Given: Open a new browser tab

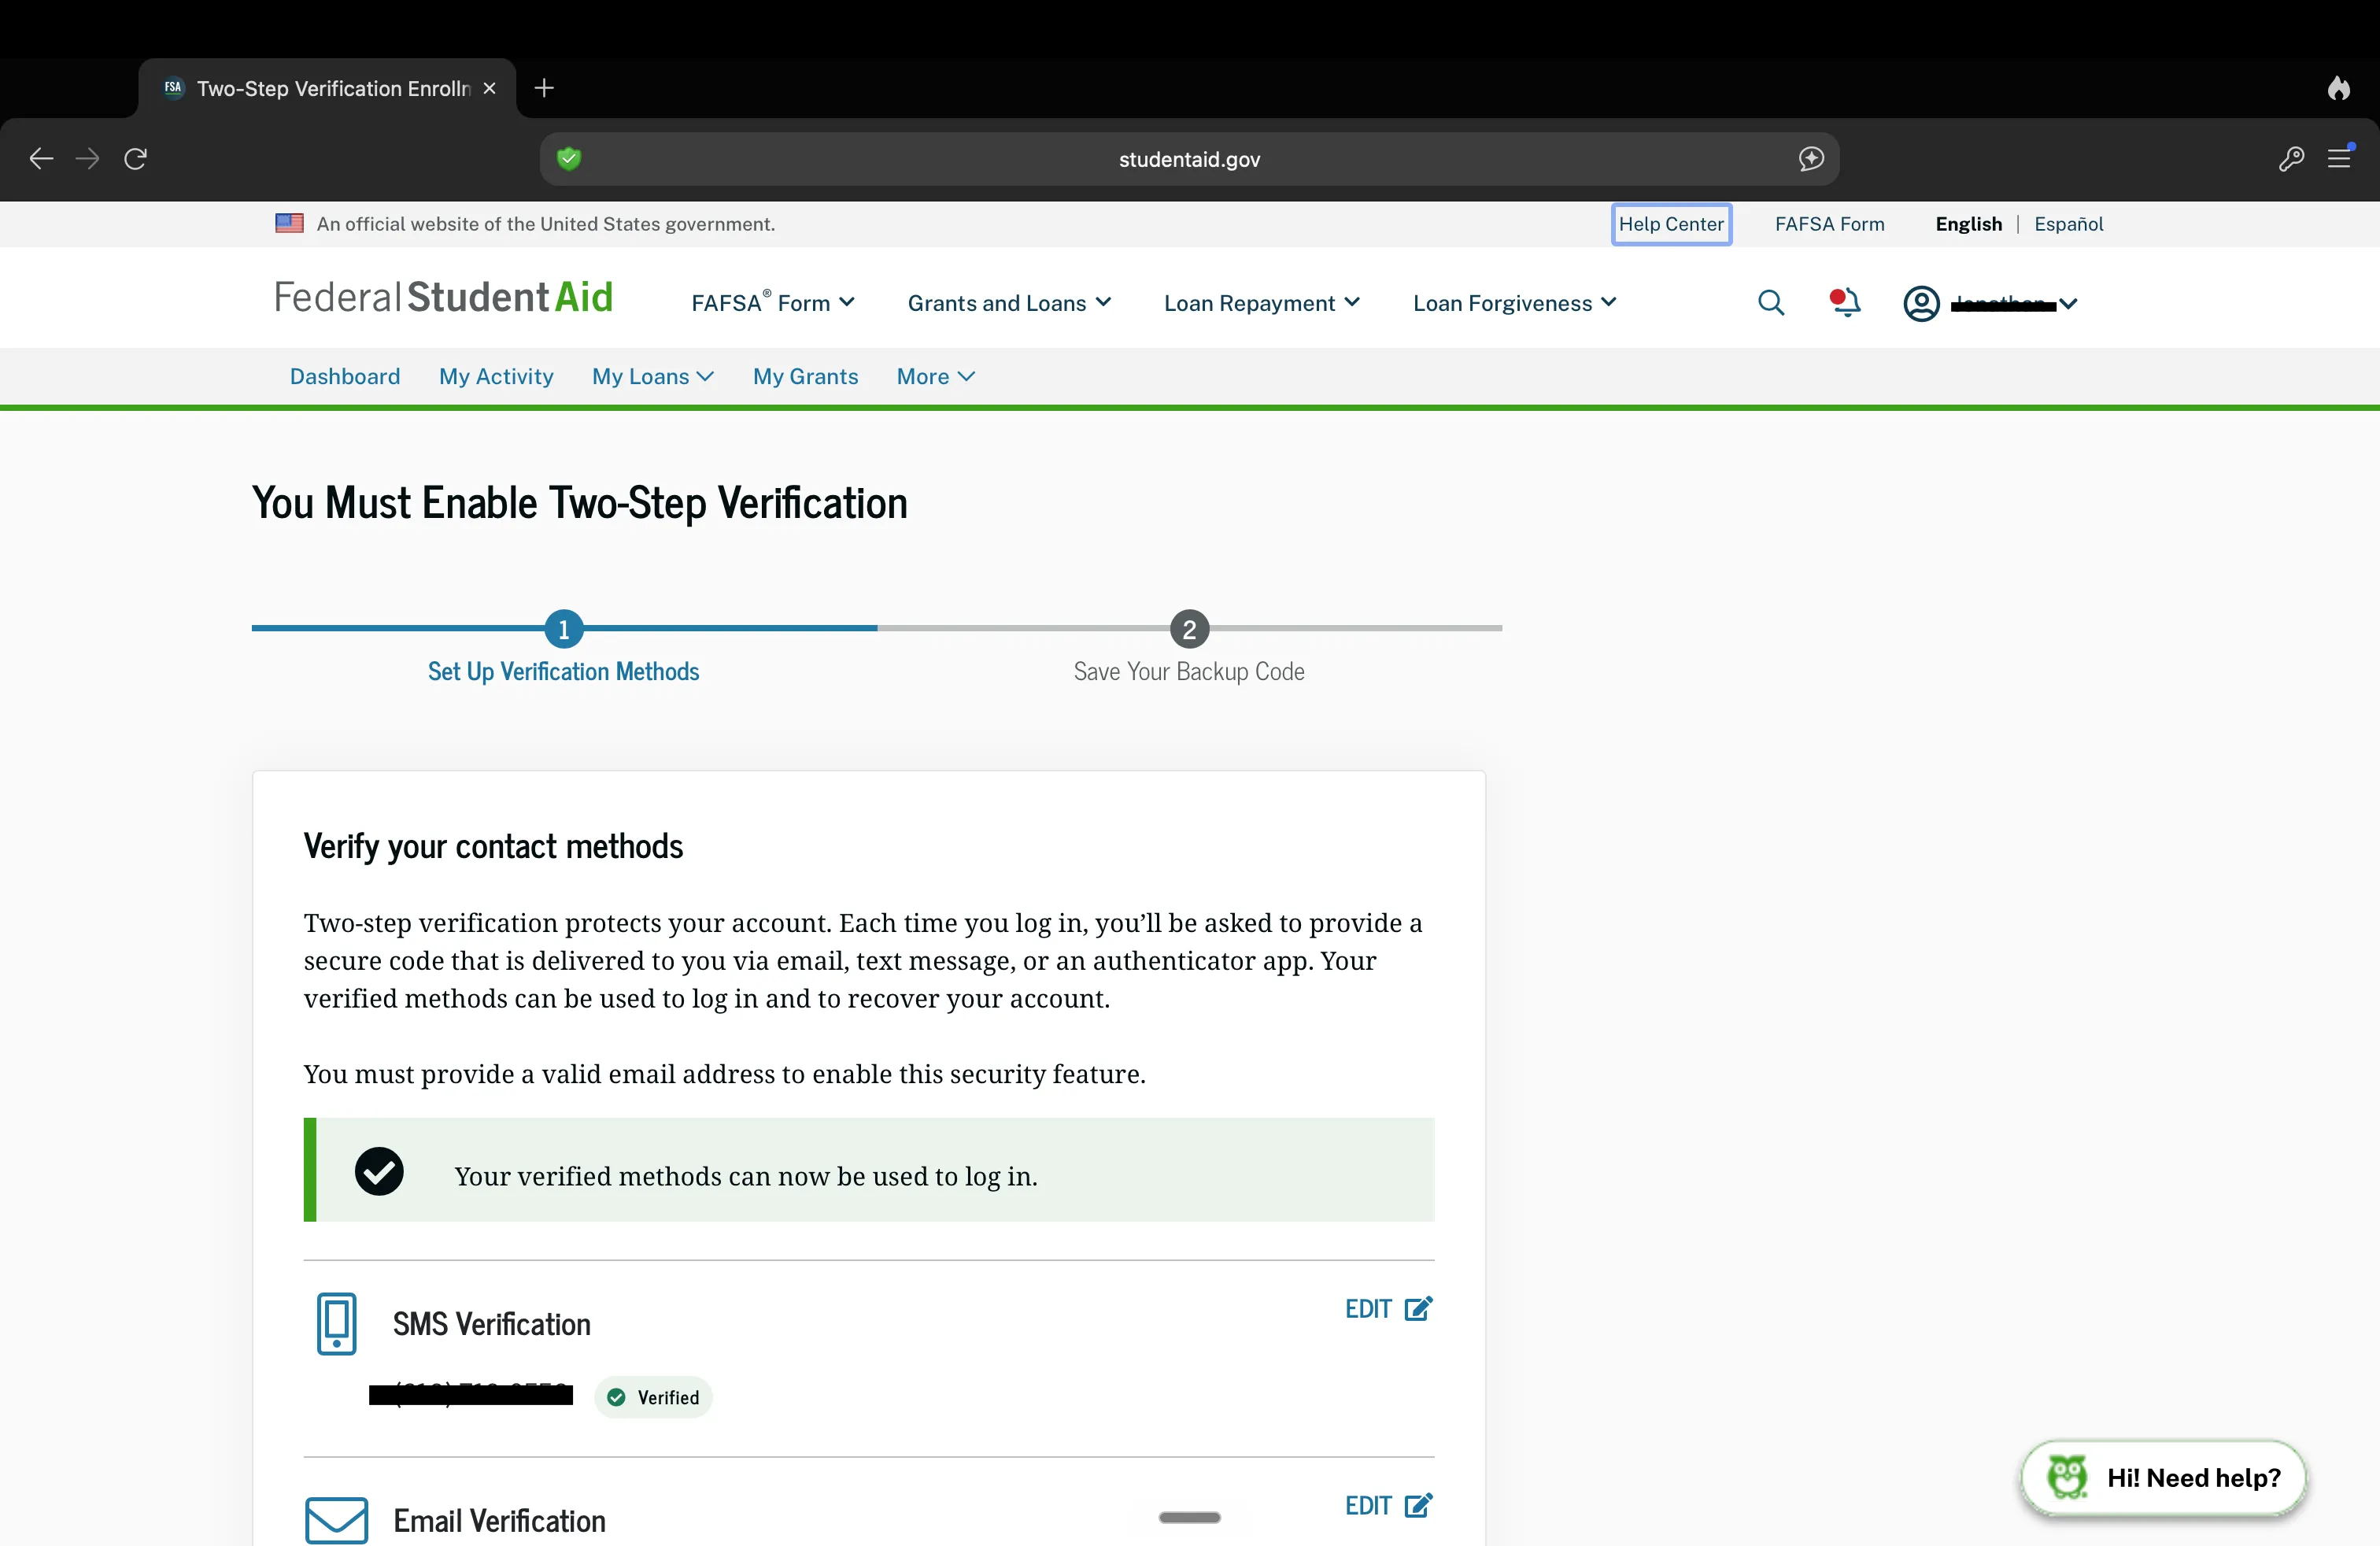Looking at the screenshot, I should point(544,88).
